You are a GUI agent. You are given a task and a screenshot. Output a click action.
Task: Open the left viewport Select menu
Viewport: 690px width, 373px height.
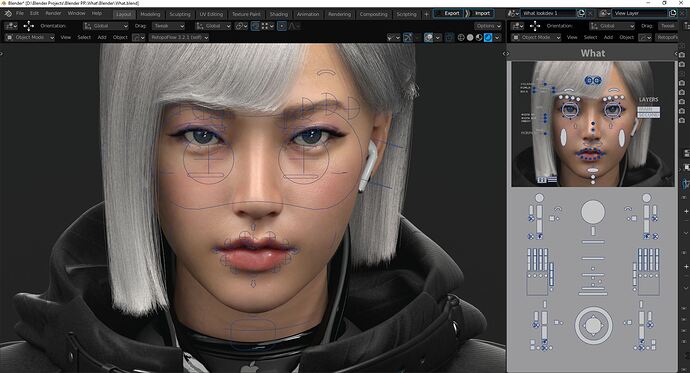coord(84,37)
